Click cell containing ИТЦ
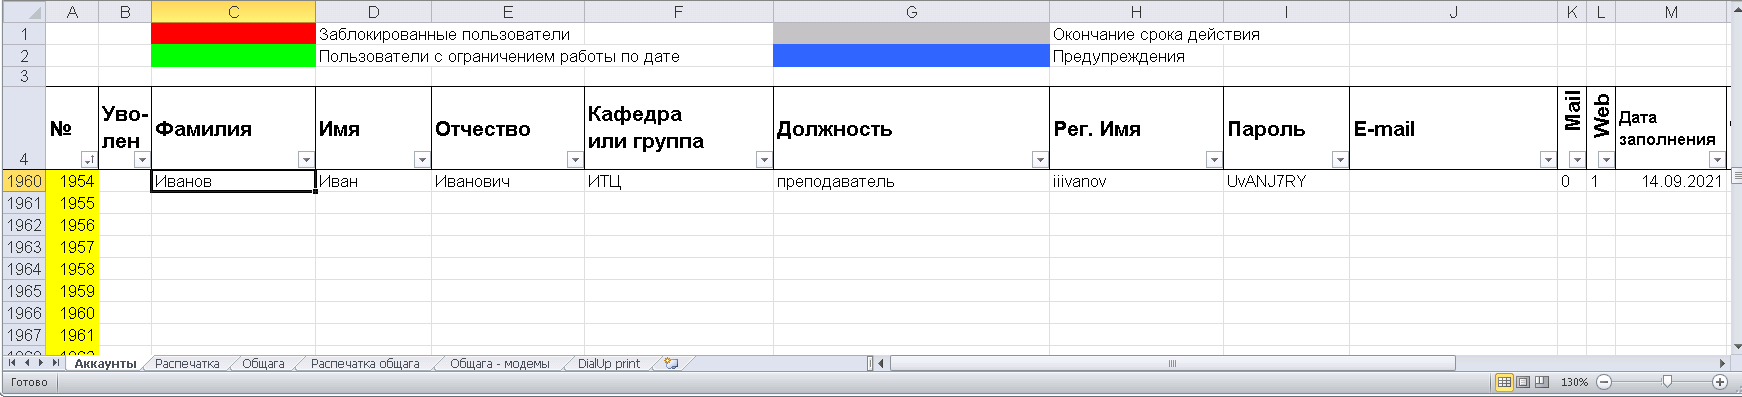Viewport: 1742px width, 397px height. pos(678,181)
